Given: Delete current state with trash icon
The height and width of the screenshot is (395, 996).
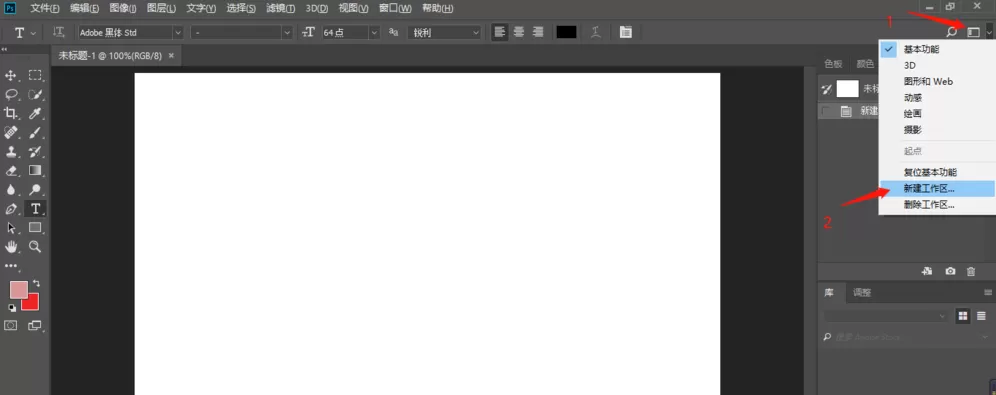Looking at the screenshot, I should [971, 271].
